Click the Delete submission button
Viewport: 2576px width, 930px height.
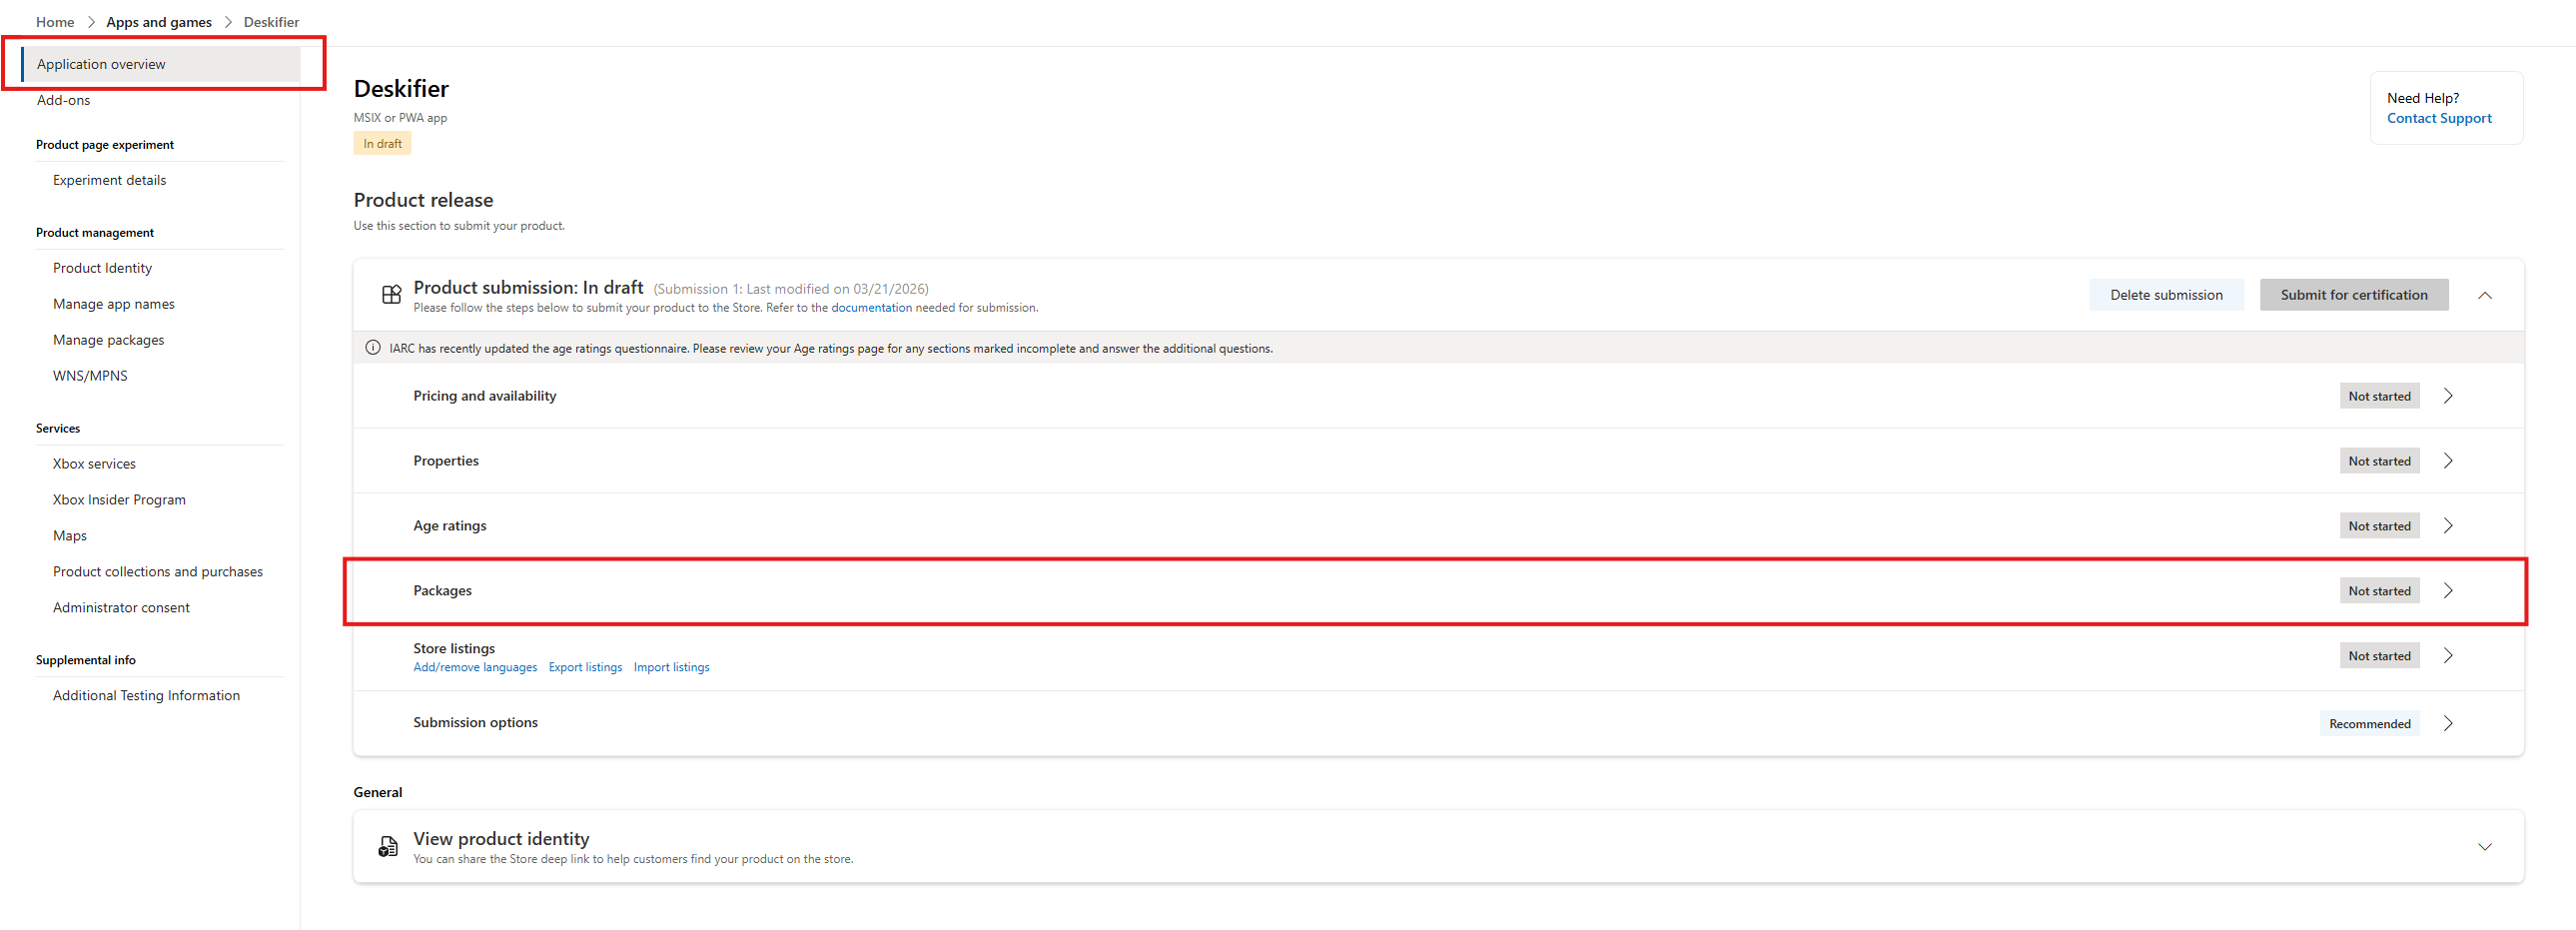2166,295
